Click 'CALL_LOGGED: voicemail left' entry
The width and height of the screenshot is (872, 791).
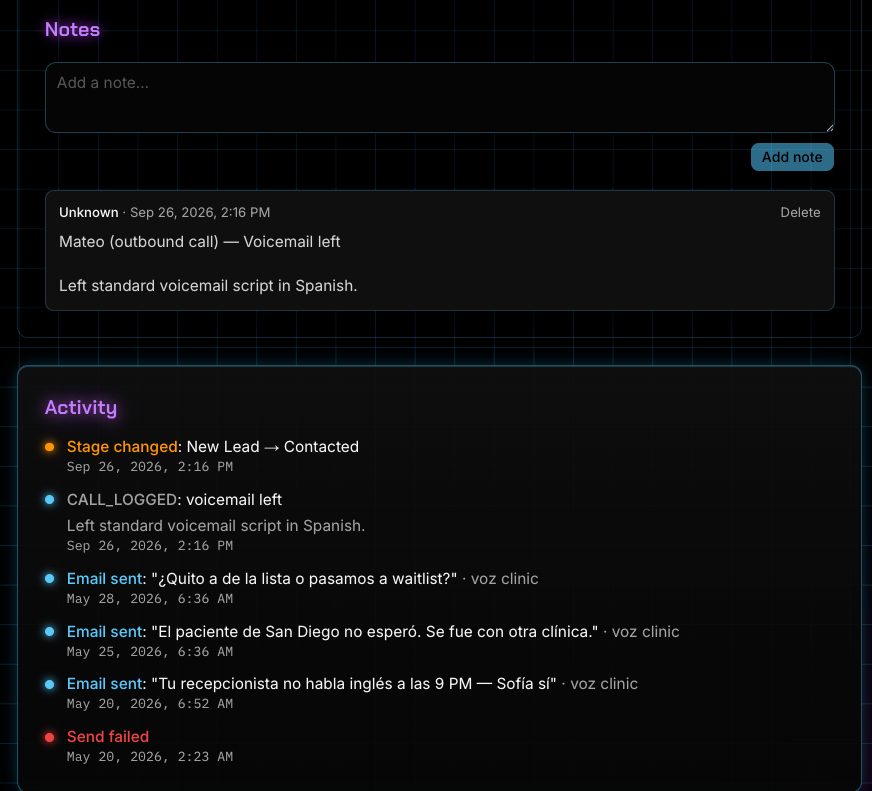(x=174, y=500)
